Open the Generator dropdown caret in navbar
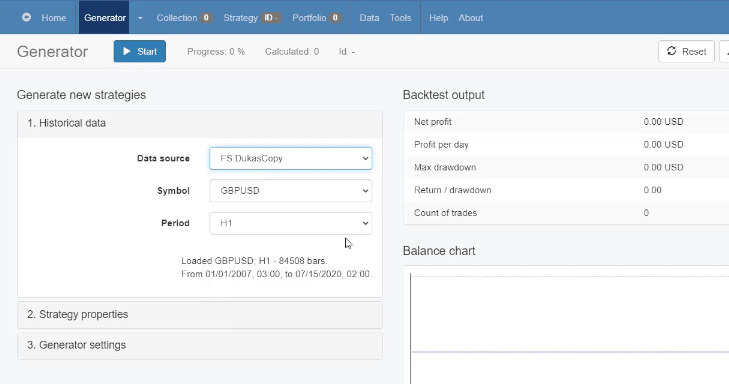The width and height of the screenshot is (729, 384). tap(140, 18)
